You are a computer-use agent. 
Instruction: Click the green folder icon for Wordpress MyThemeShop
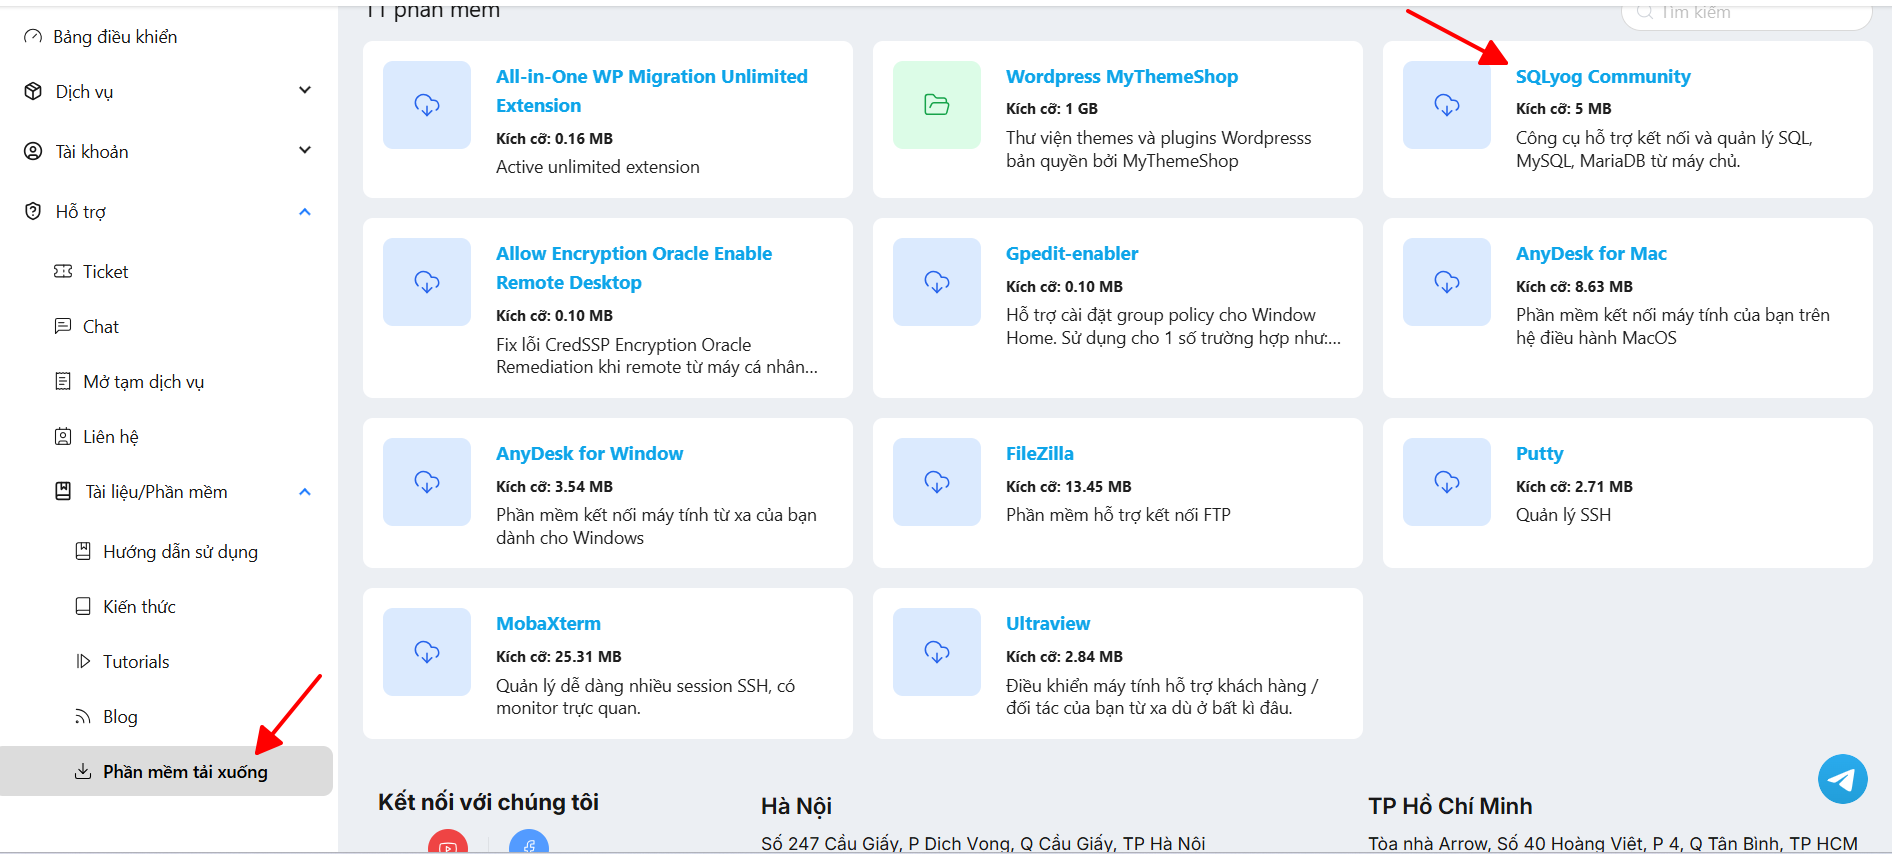(937, 105)
